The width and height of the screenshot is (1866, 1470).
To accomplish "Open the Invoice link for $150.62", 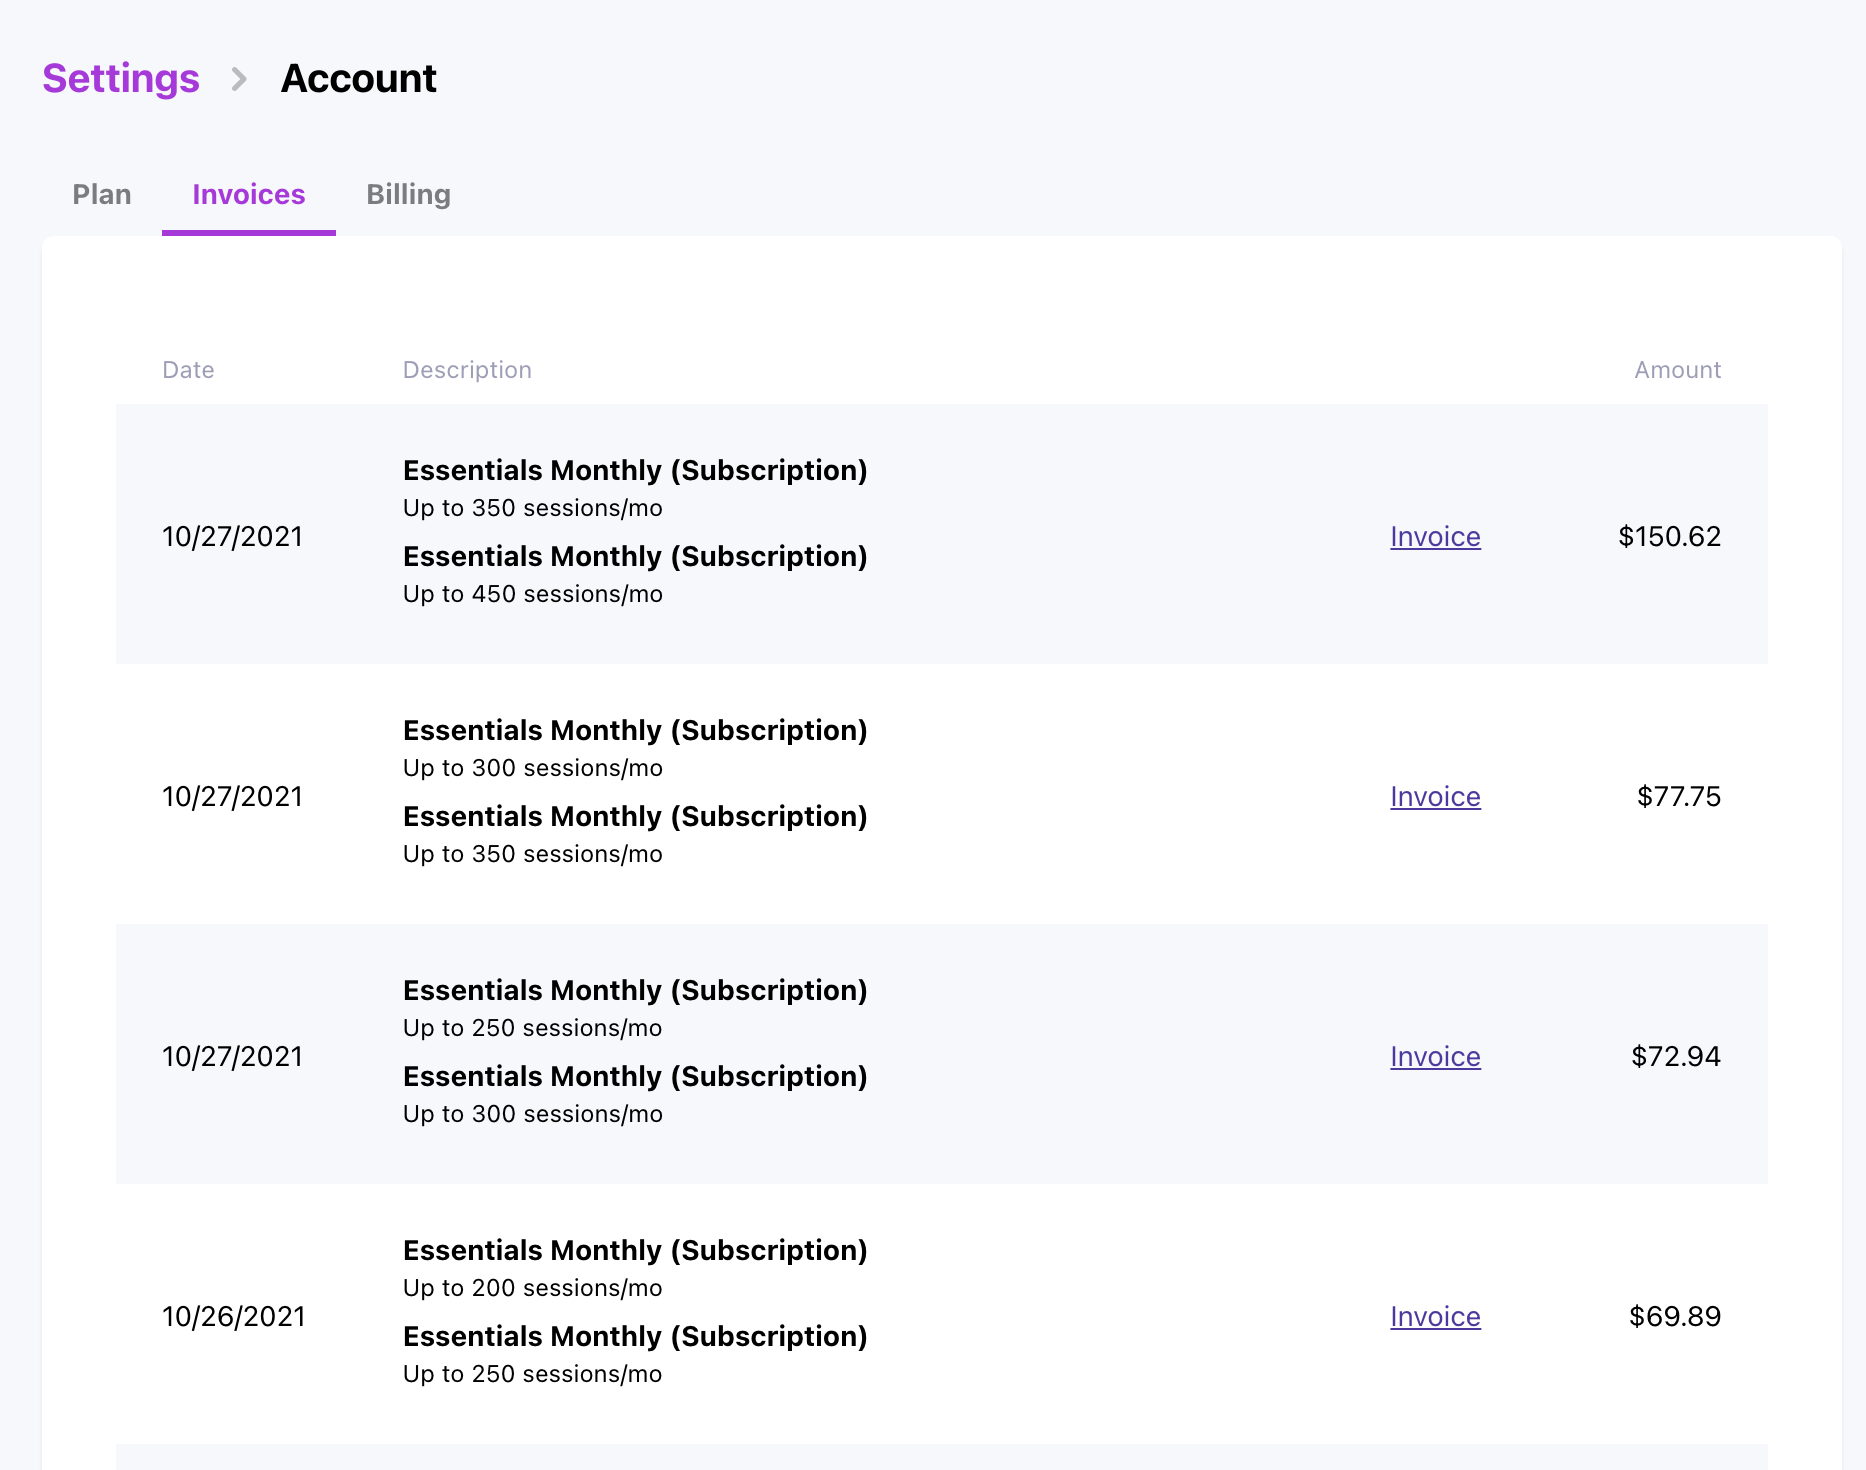I will click(x=1435, y=537).
